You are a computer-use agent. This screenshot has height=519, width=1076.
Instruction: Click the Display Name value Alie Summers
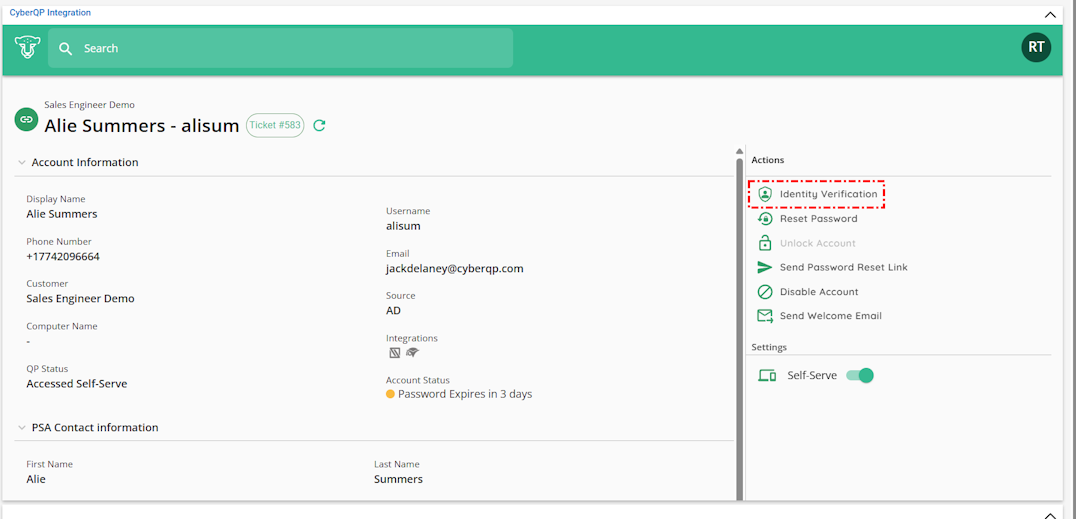(x=62, y=214)
